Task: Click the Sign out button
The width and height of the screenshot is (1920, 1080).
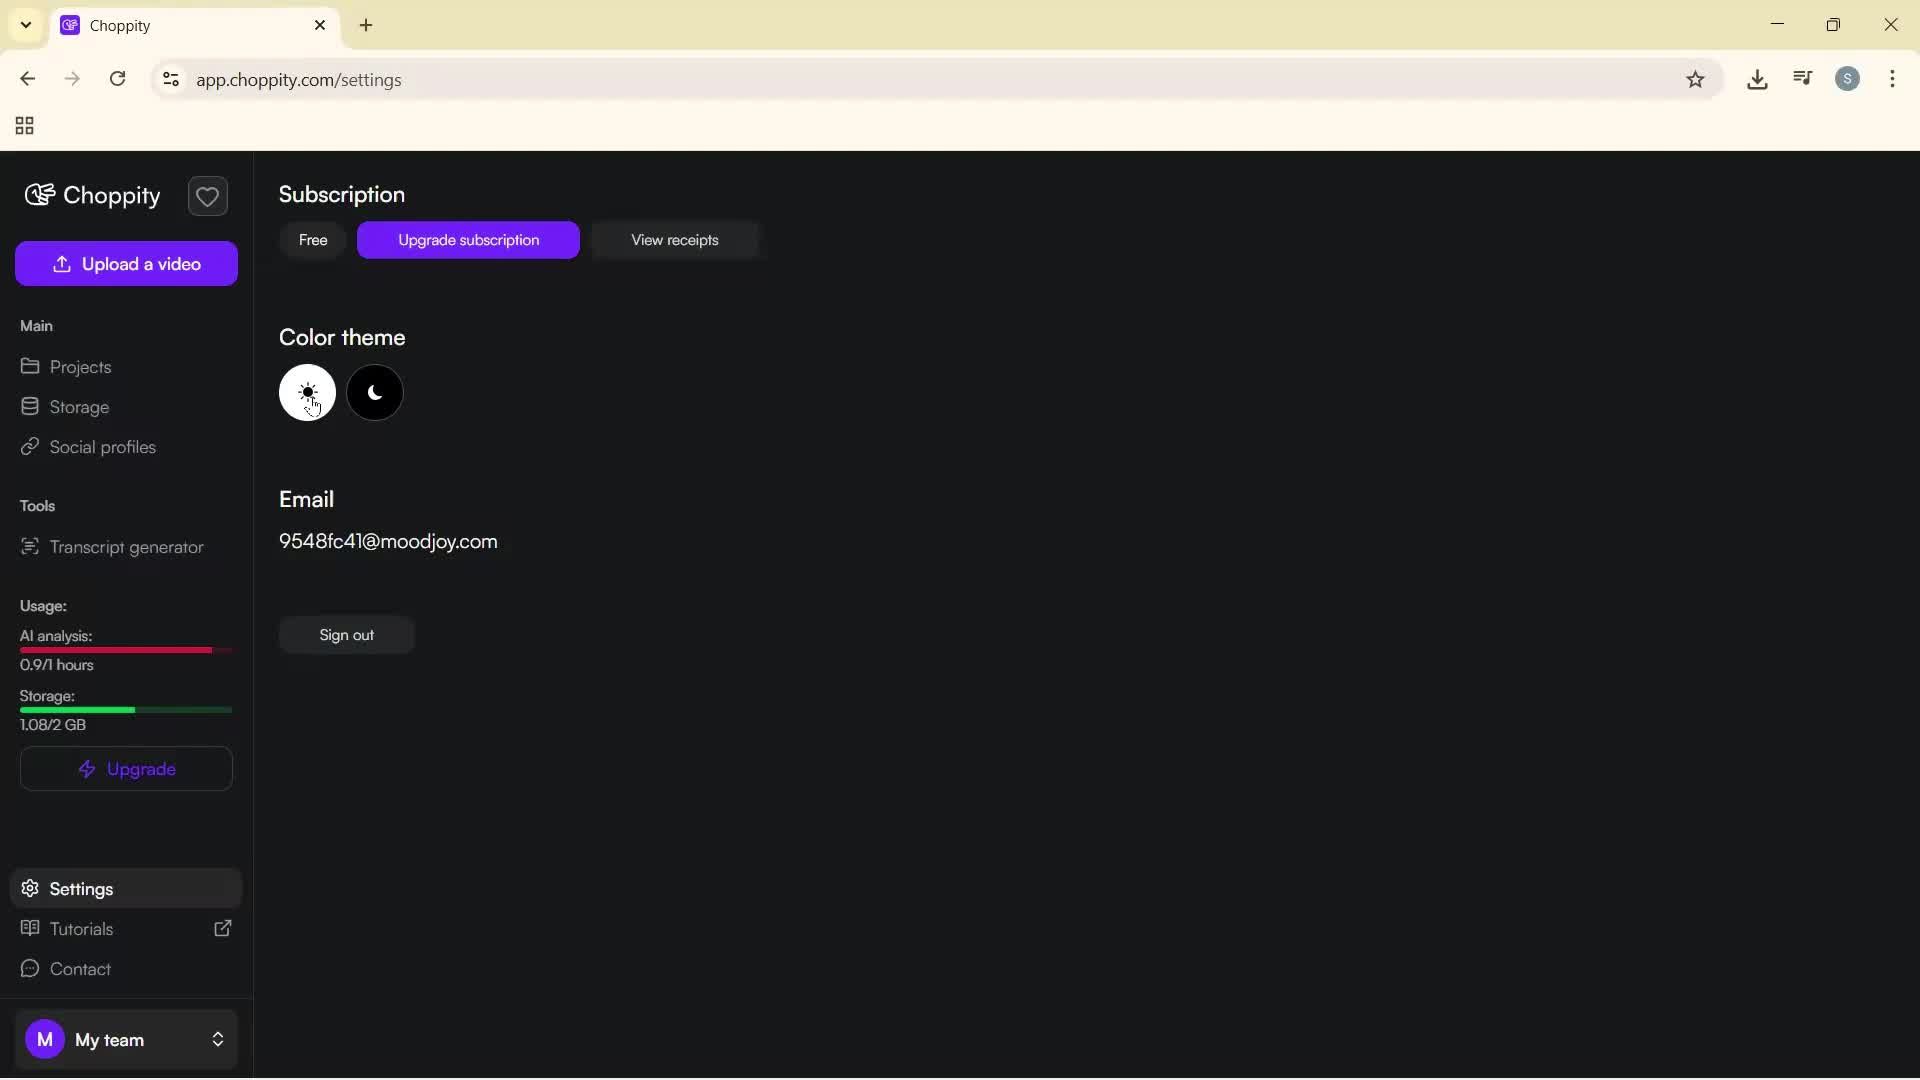Action: tap(346, 634)
